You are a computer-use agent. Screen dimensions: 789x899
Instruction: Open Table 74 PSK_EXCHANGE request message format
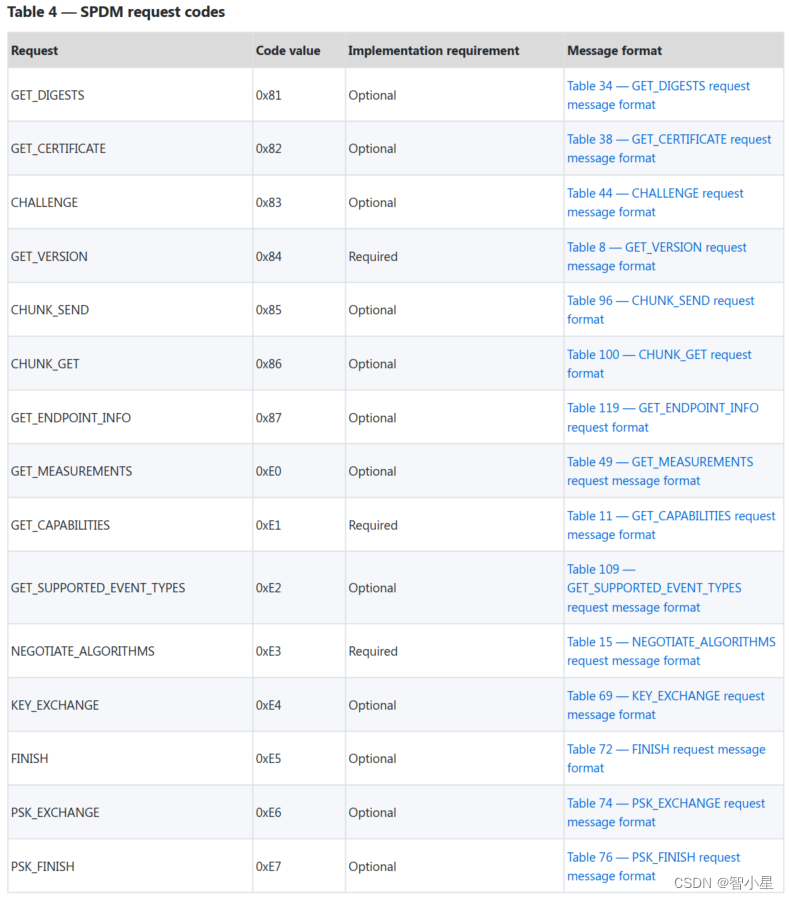pos(666,812)
